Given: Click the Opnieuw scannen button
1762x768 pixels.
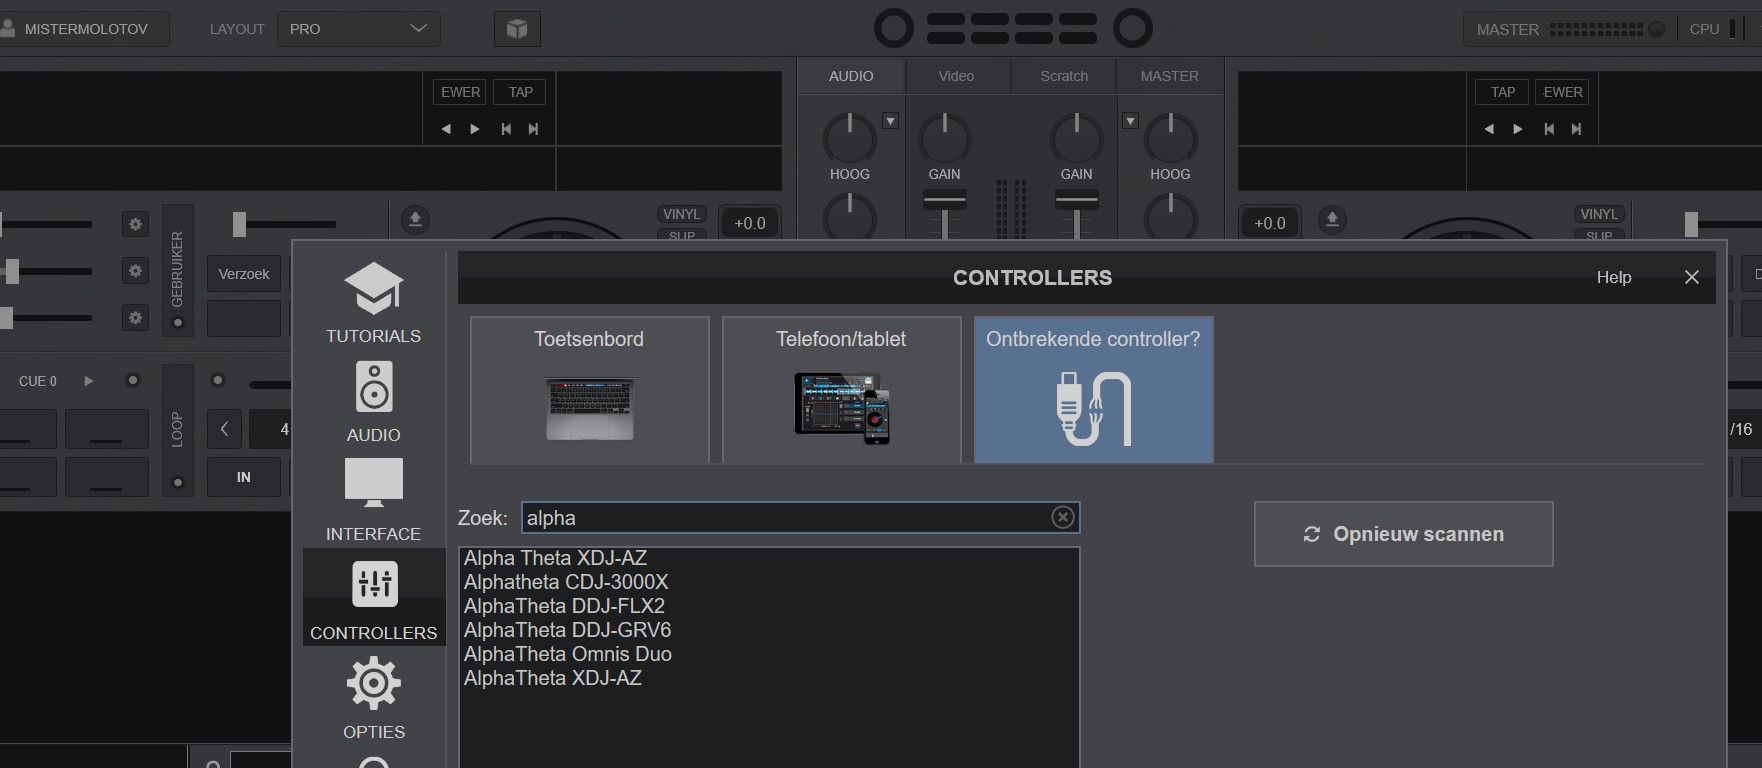Looking at the screenshot, I should pyautogui.click(x=1403, y=534).
